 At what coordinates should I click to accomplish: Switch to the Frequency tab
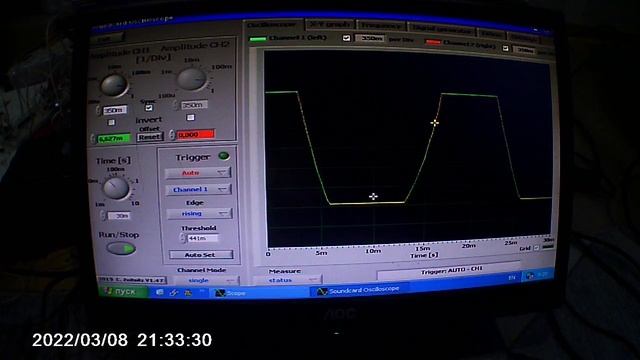pyautogui.click(x=381, y=26)
